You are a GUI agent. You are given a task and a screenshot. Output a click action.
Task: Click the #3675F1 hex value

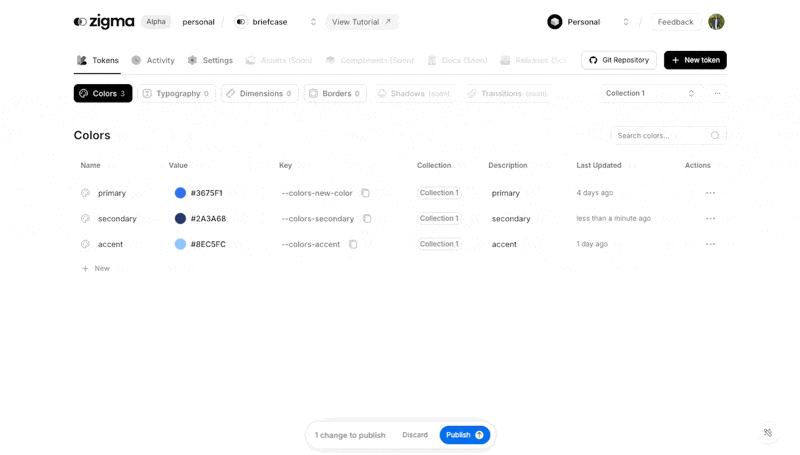pyautogui.click(x=207, y=193)
